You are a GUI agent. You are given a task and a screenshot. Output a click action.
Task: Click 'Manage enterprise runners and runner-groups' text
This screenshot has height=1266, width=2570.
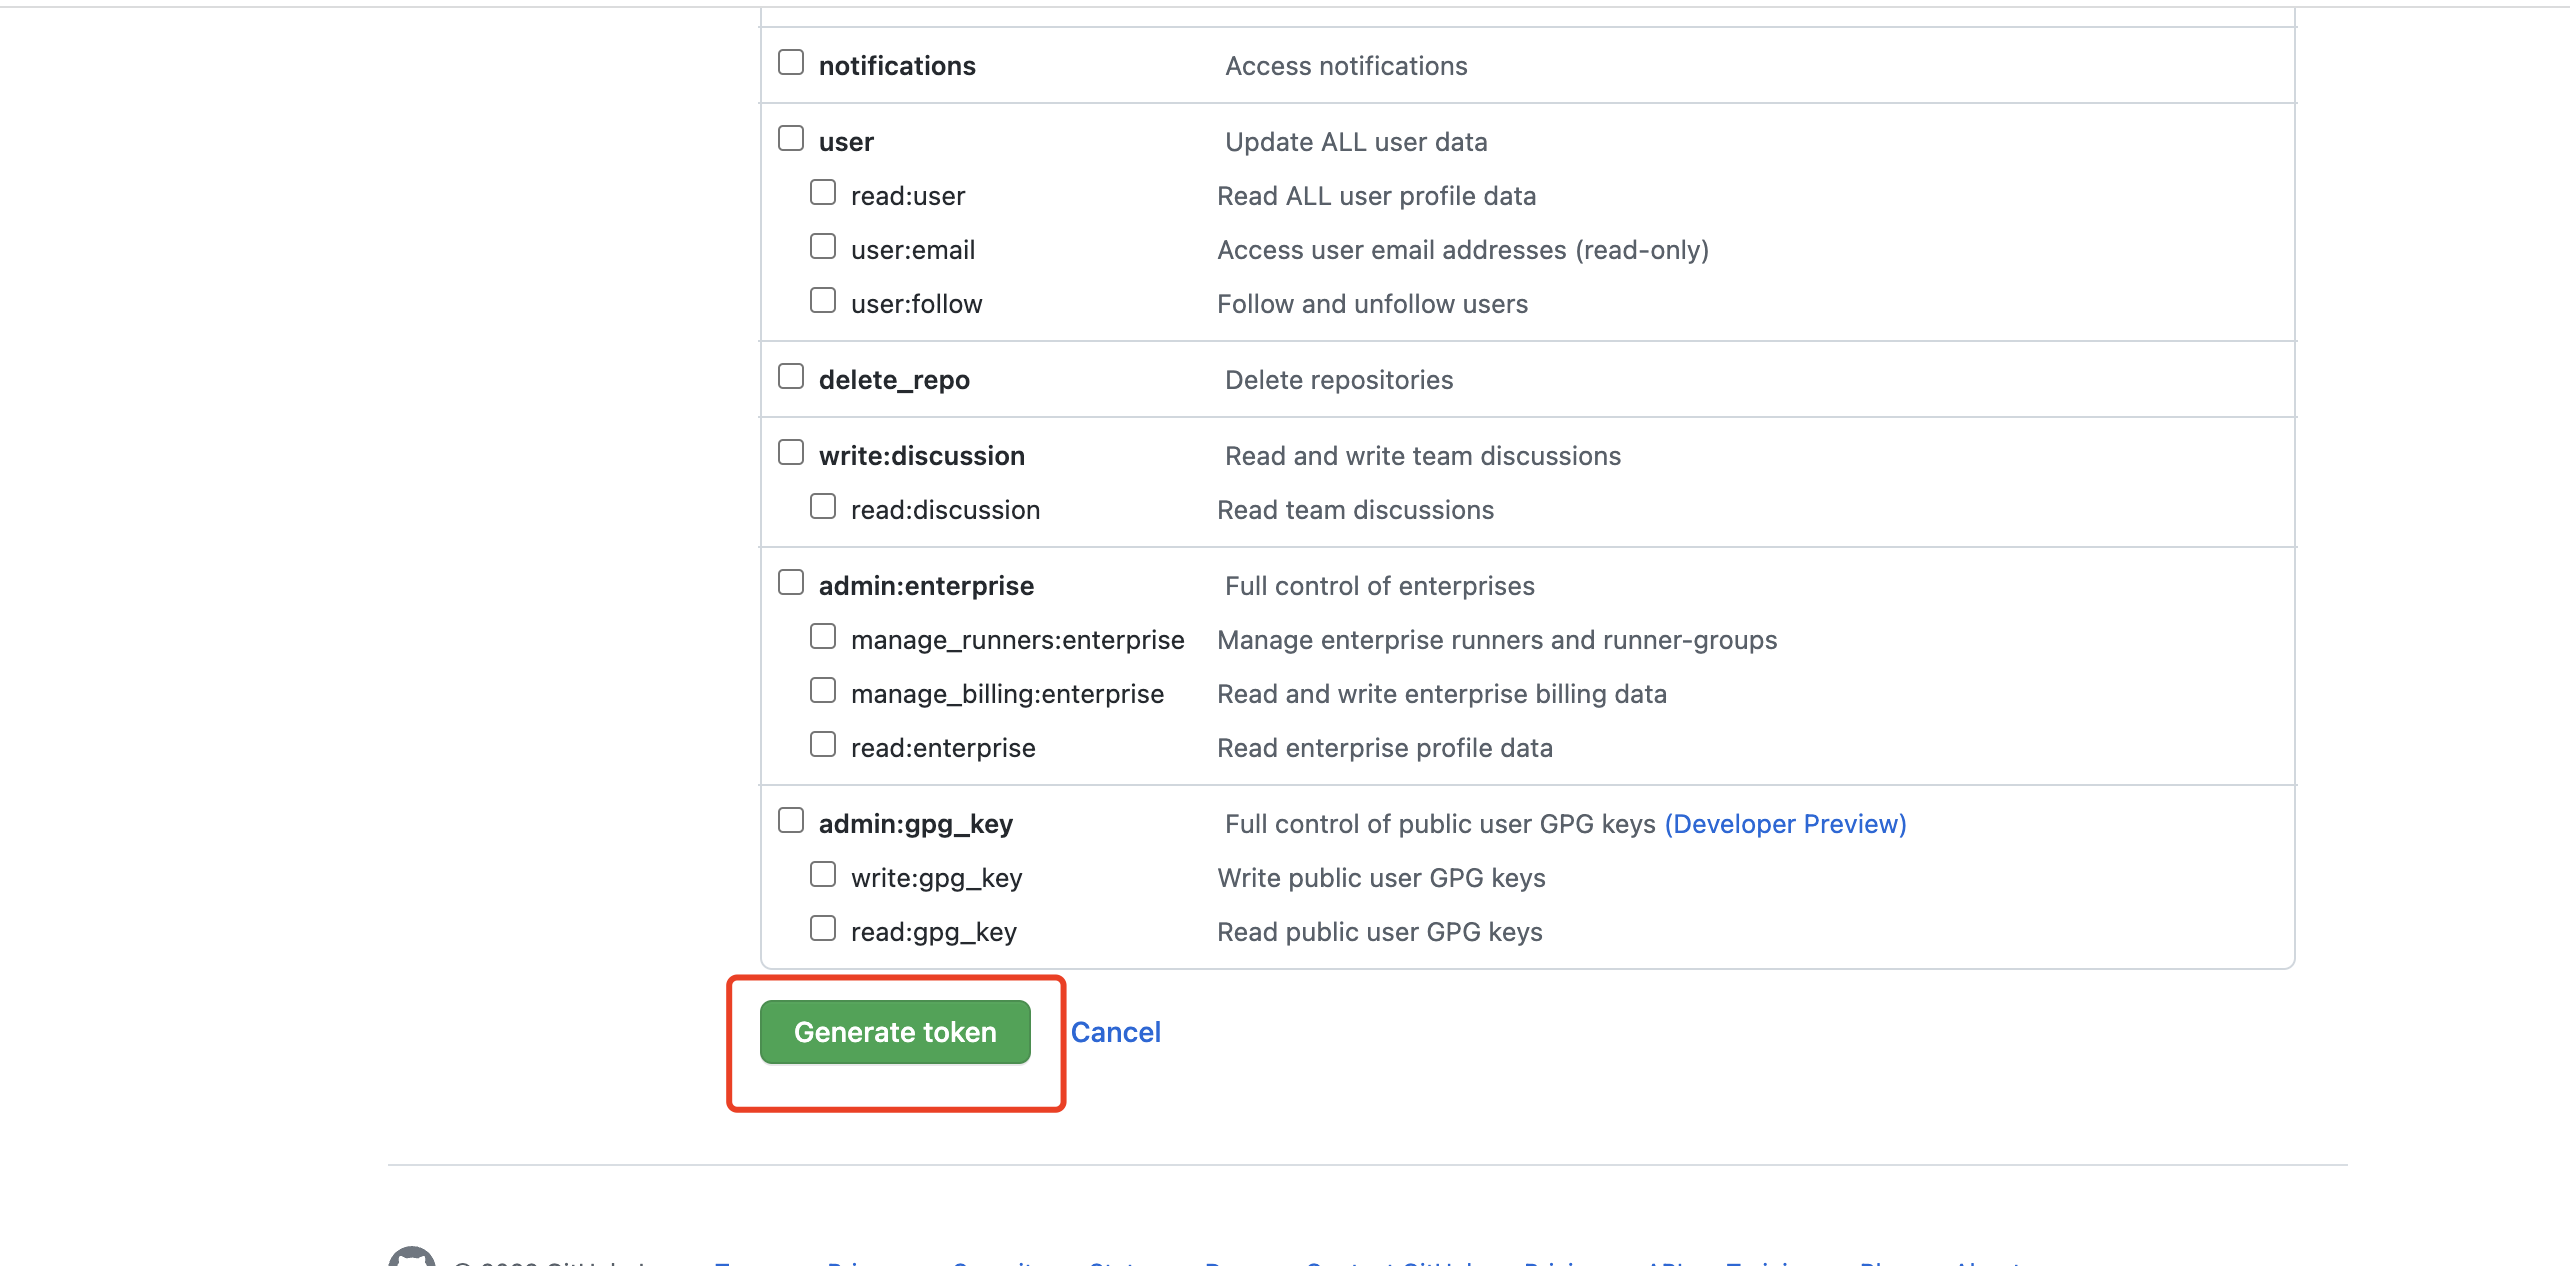1497,640
